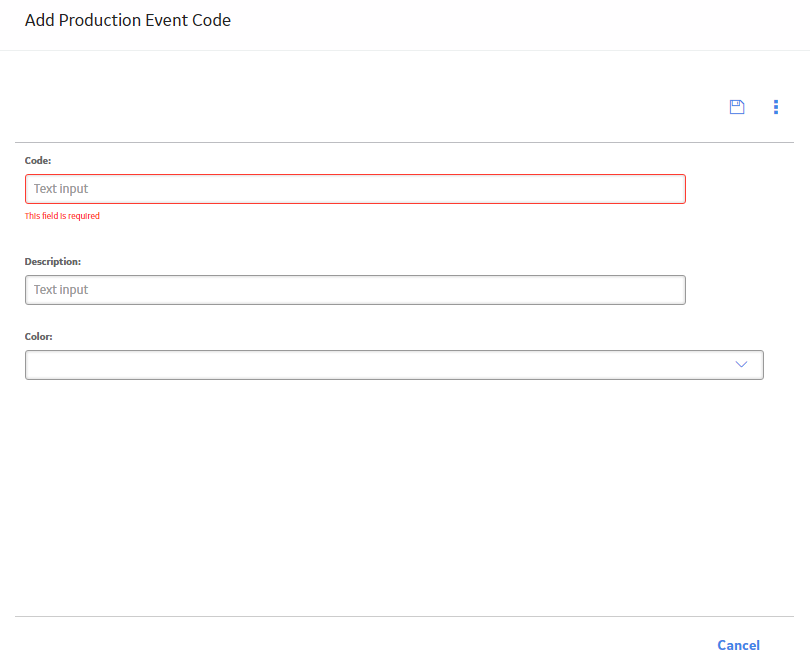Click the red-outlined required Code box
The image size is (810, 665).
pos(355,189)
